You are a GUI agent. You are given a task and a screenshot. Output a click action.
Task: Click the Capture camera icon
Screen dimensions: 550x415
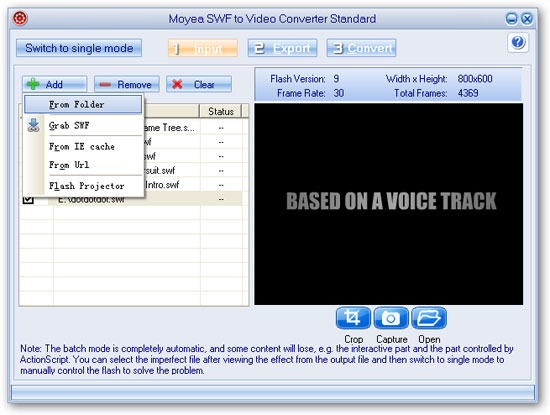tap(391, 318)
